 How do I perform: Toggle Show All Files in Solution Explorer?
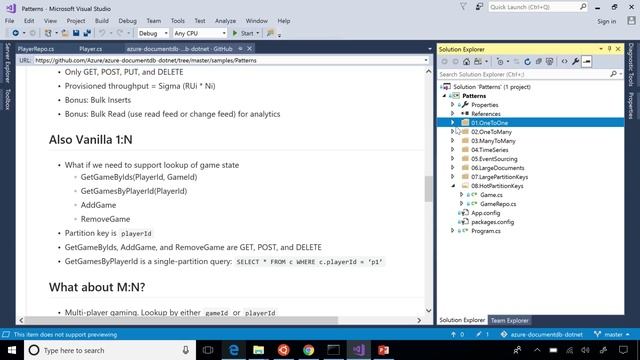549,62
